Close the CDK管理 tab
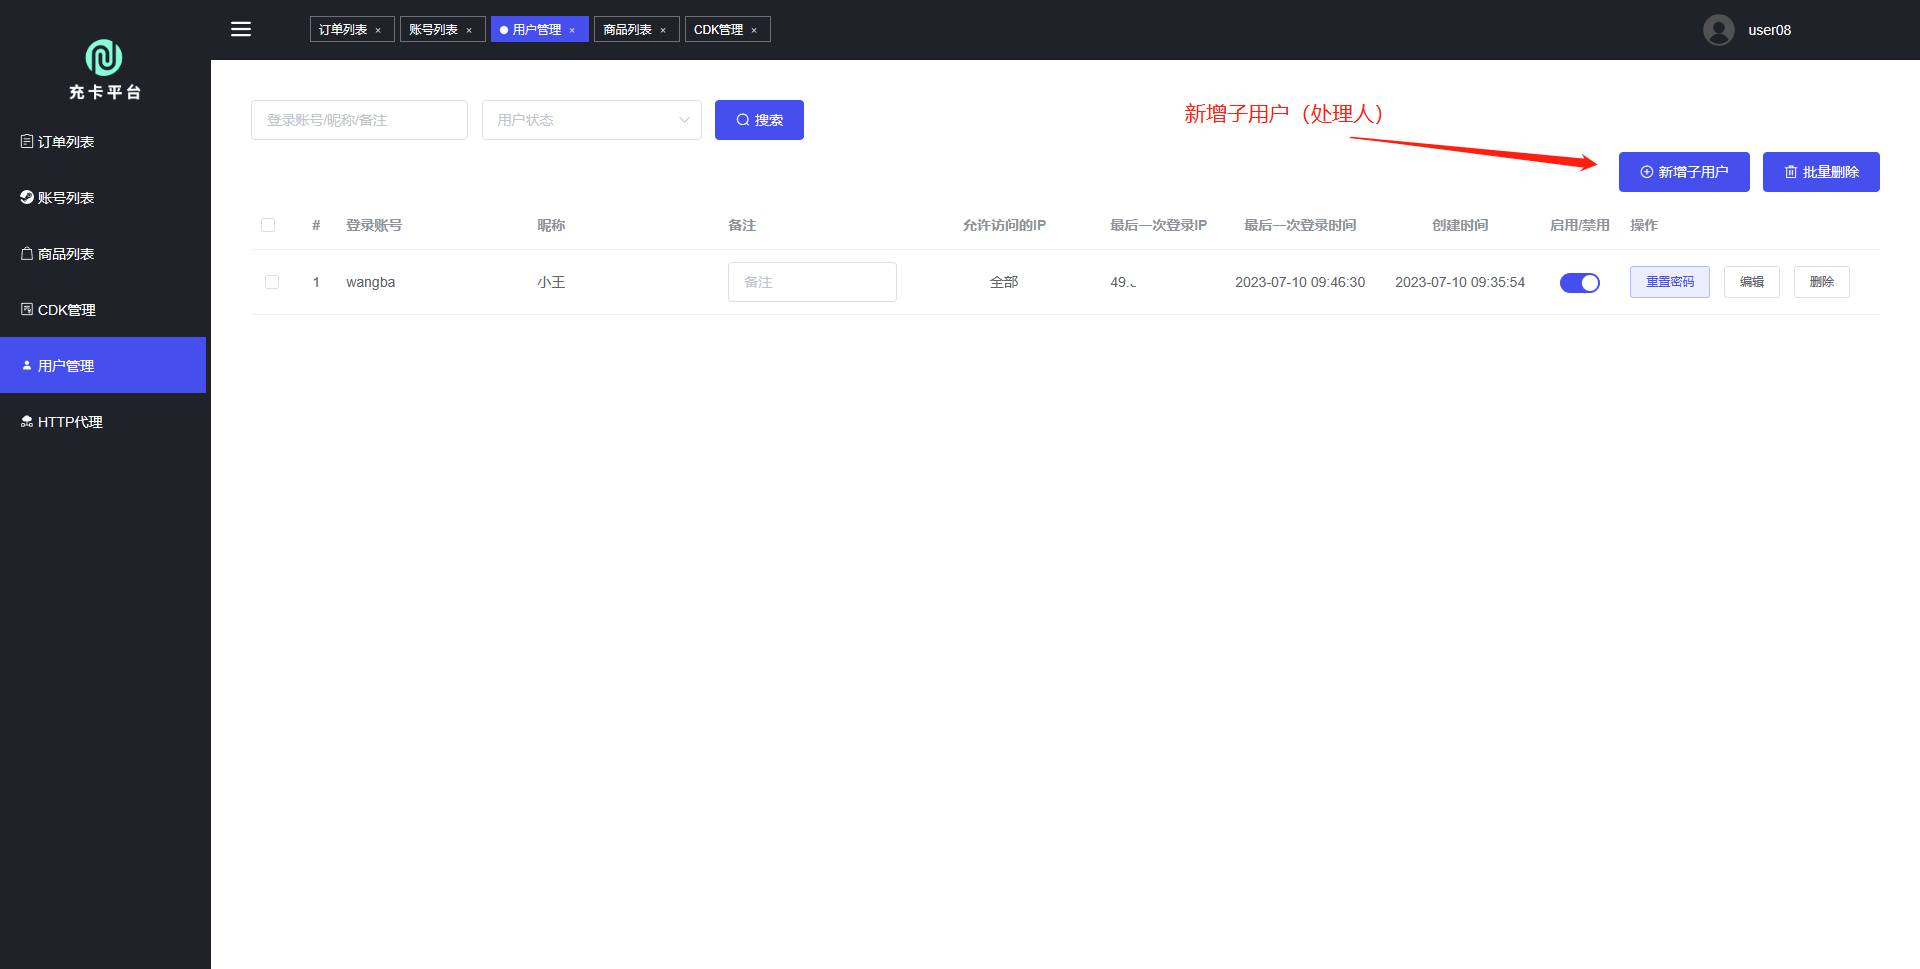Viewport: 1920px width, 969px height. [754, 30]
